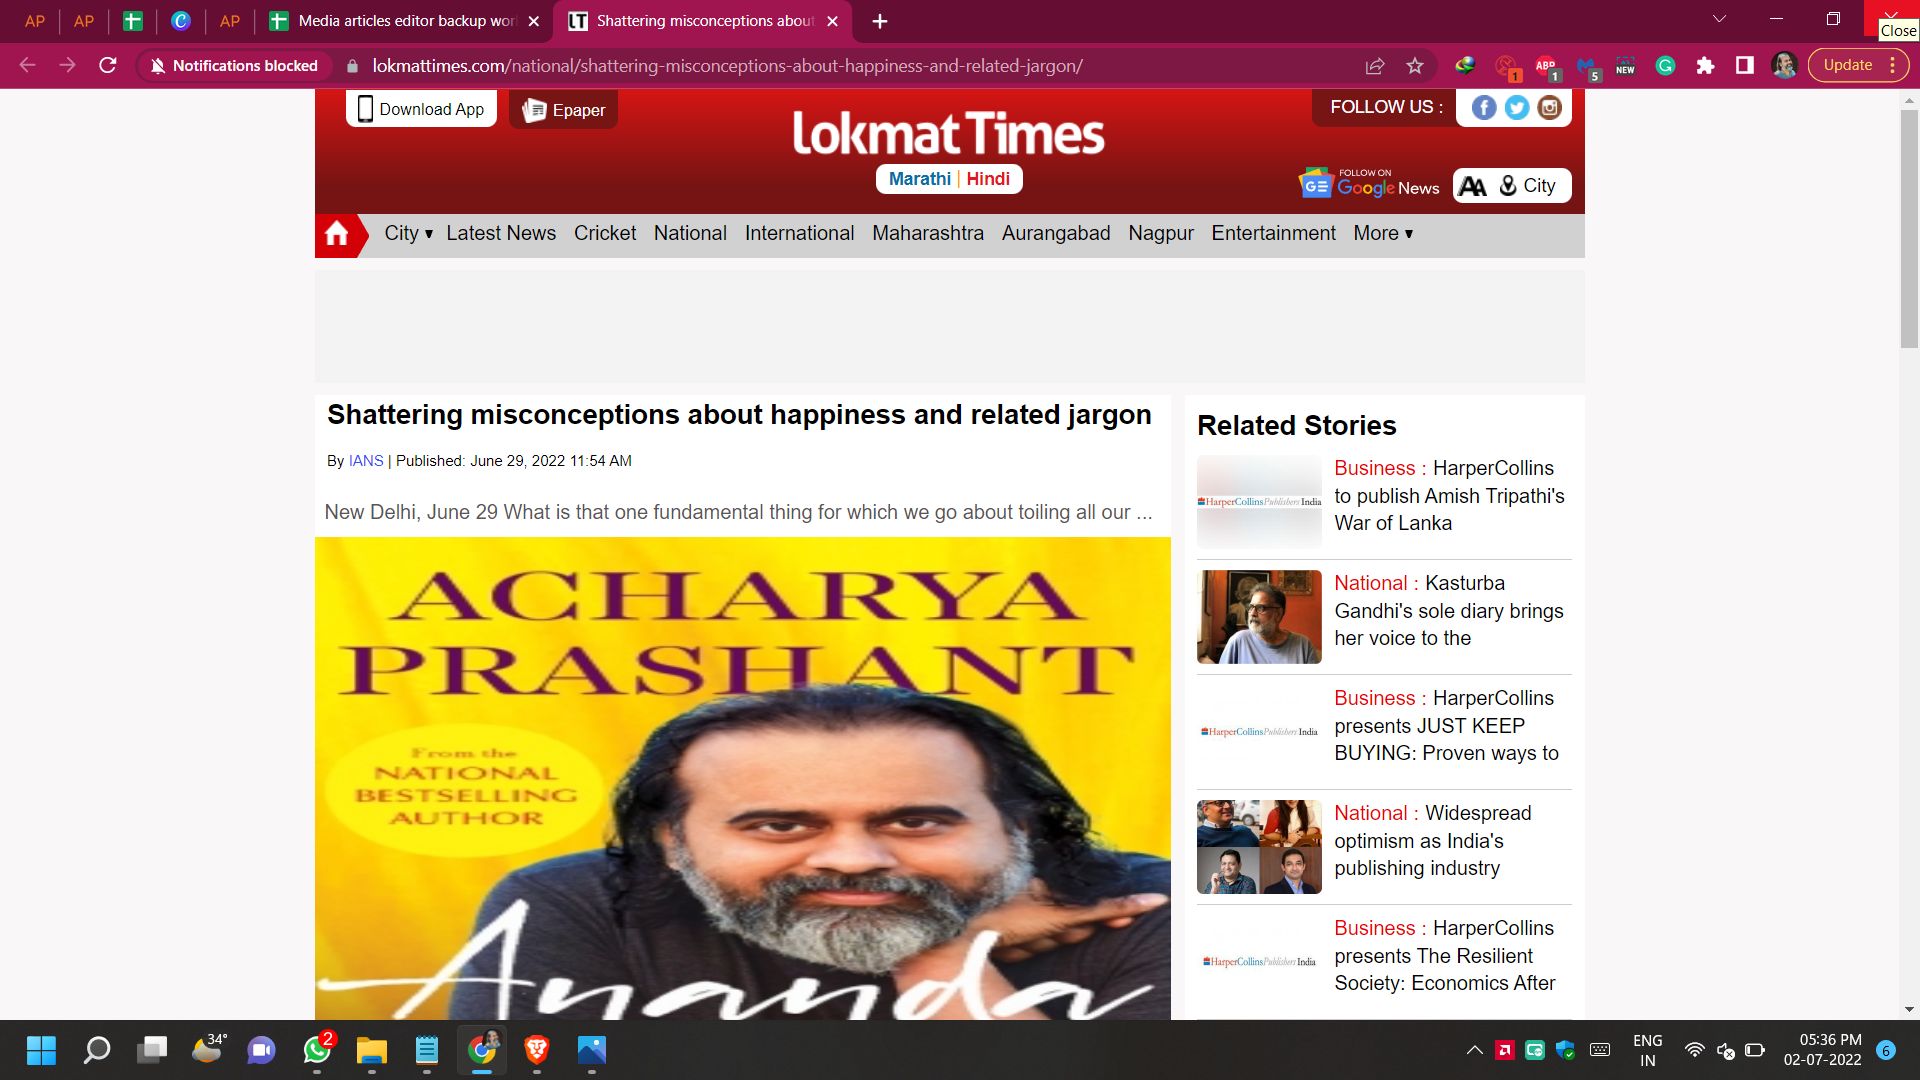
Task: Expand the City dropdown in the navigation
Action: point(408,233)
